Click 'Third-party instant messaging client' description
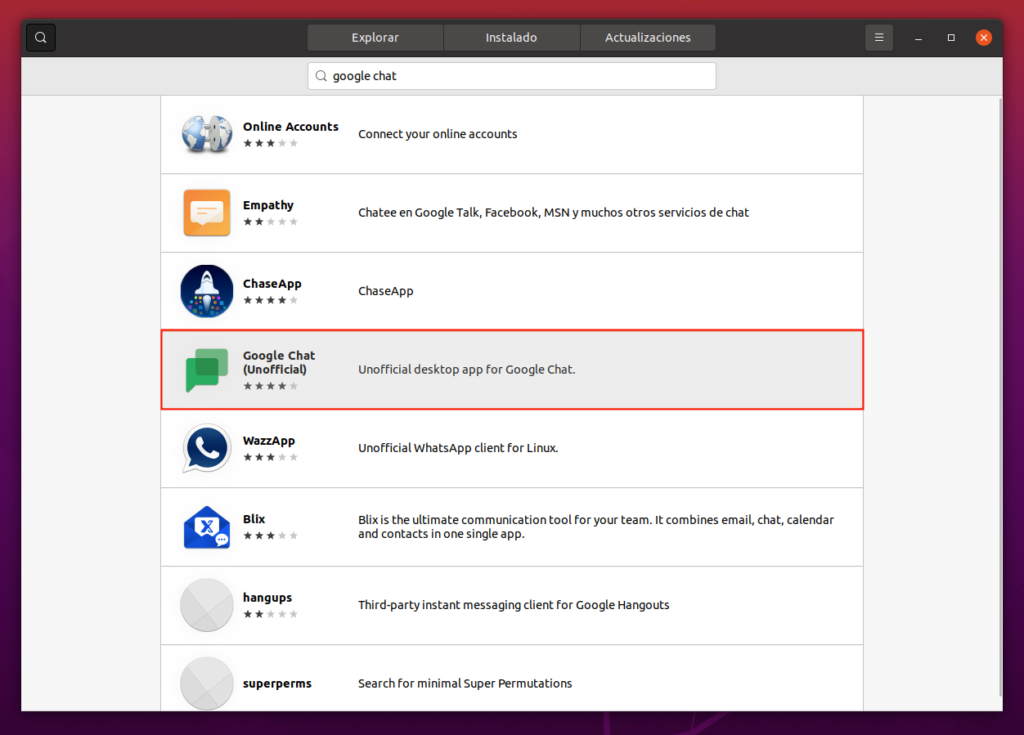The image size is (1024, 735). click(x=513, y=605)
